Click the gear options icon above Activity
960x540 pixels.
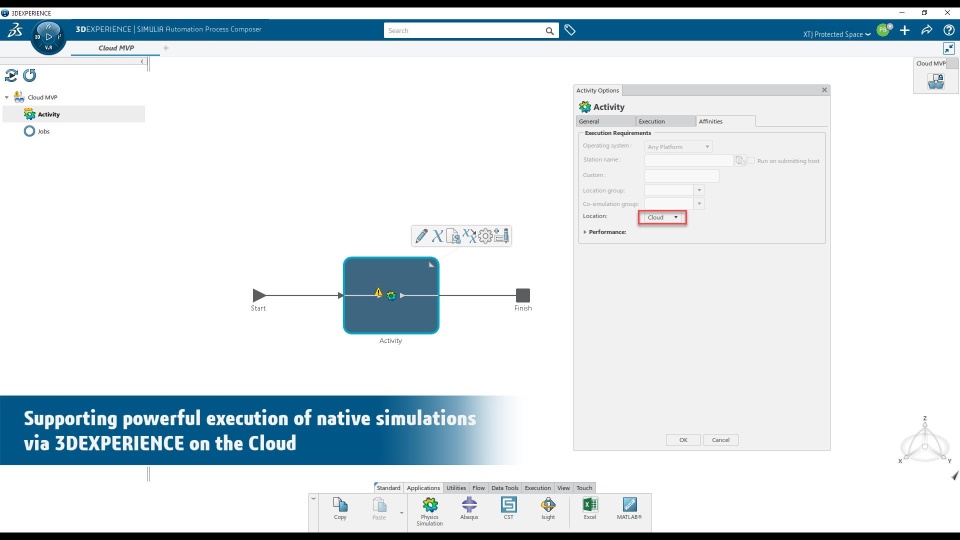(x=486, y=236)
